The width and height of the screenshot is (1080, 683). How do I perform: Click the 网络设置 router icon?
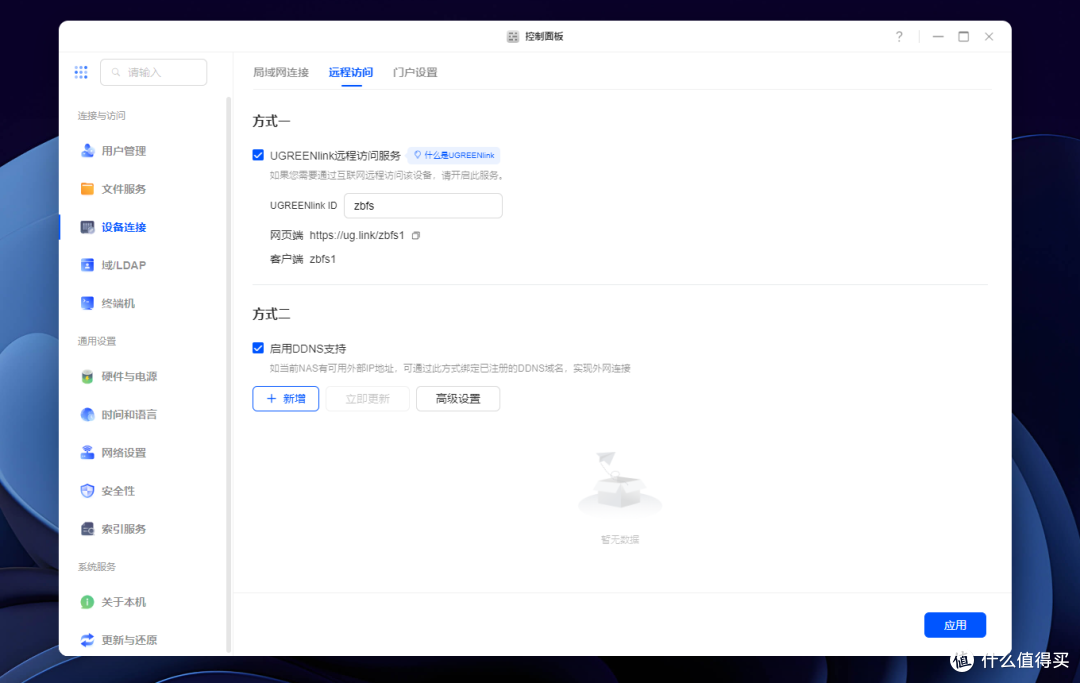point(87,452)
